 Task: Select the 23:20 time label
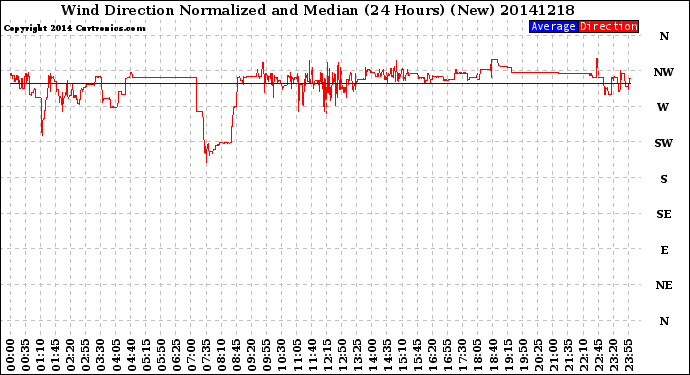pos(613,355)
